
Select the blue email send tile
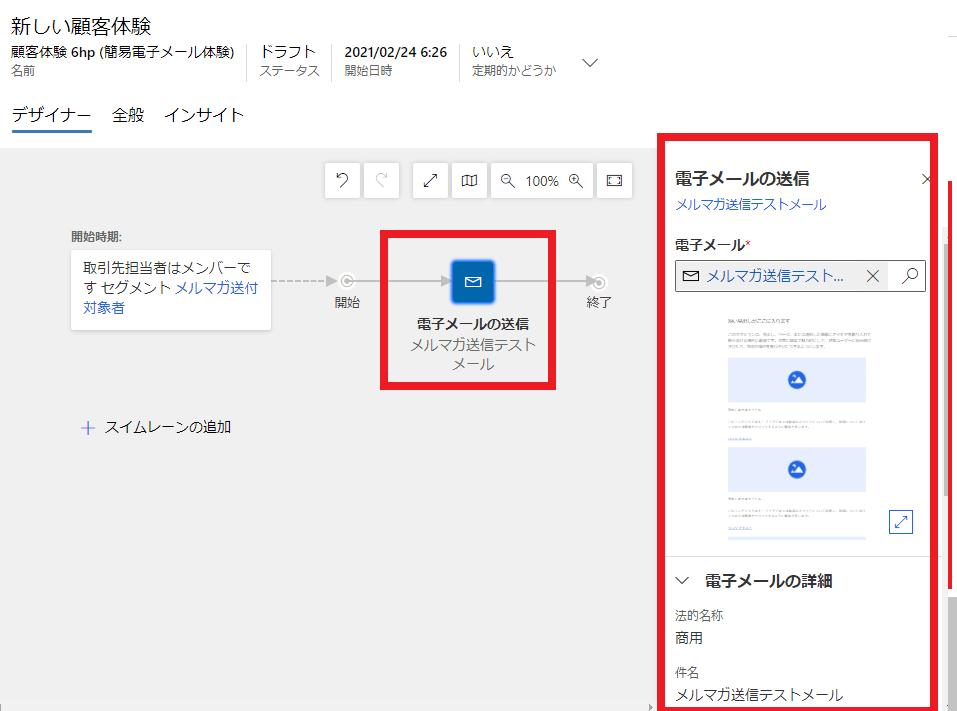tap(473, 282)
